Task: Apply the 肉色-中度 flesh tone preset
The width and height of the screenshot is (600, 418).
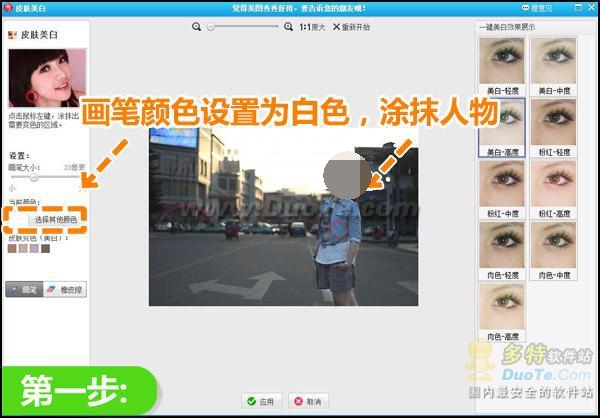Action: (x=554, y=251)
